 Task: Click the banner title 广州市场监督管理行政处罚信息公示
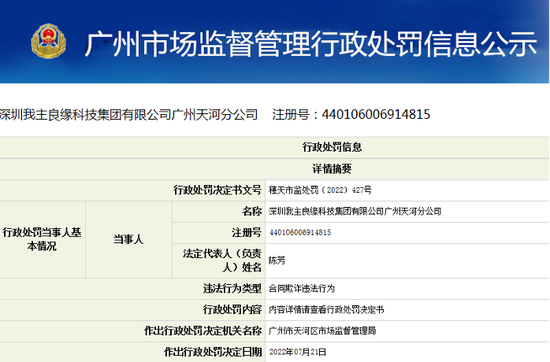311,44
